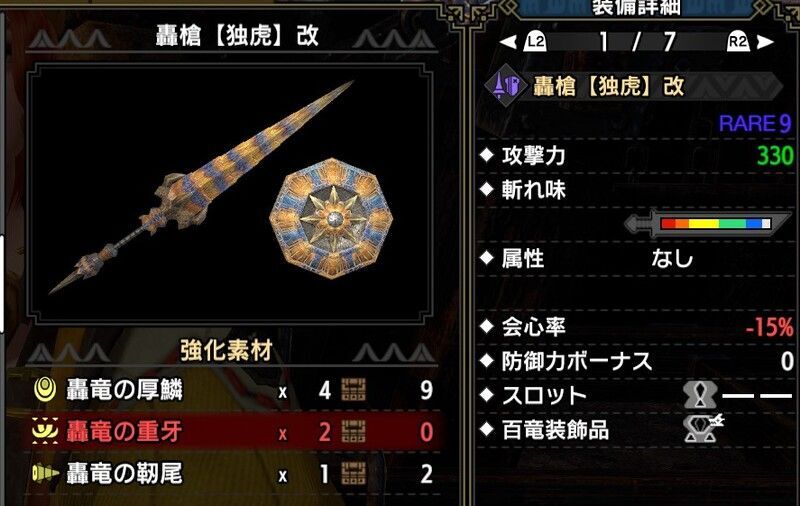Click the lance weapon type icon
Screen dimensions: 800x506
pyautogui.click(x=505, y=85)
